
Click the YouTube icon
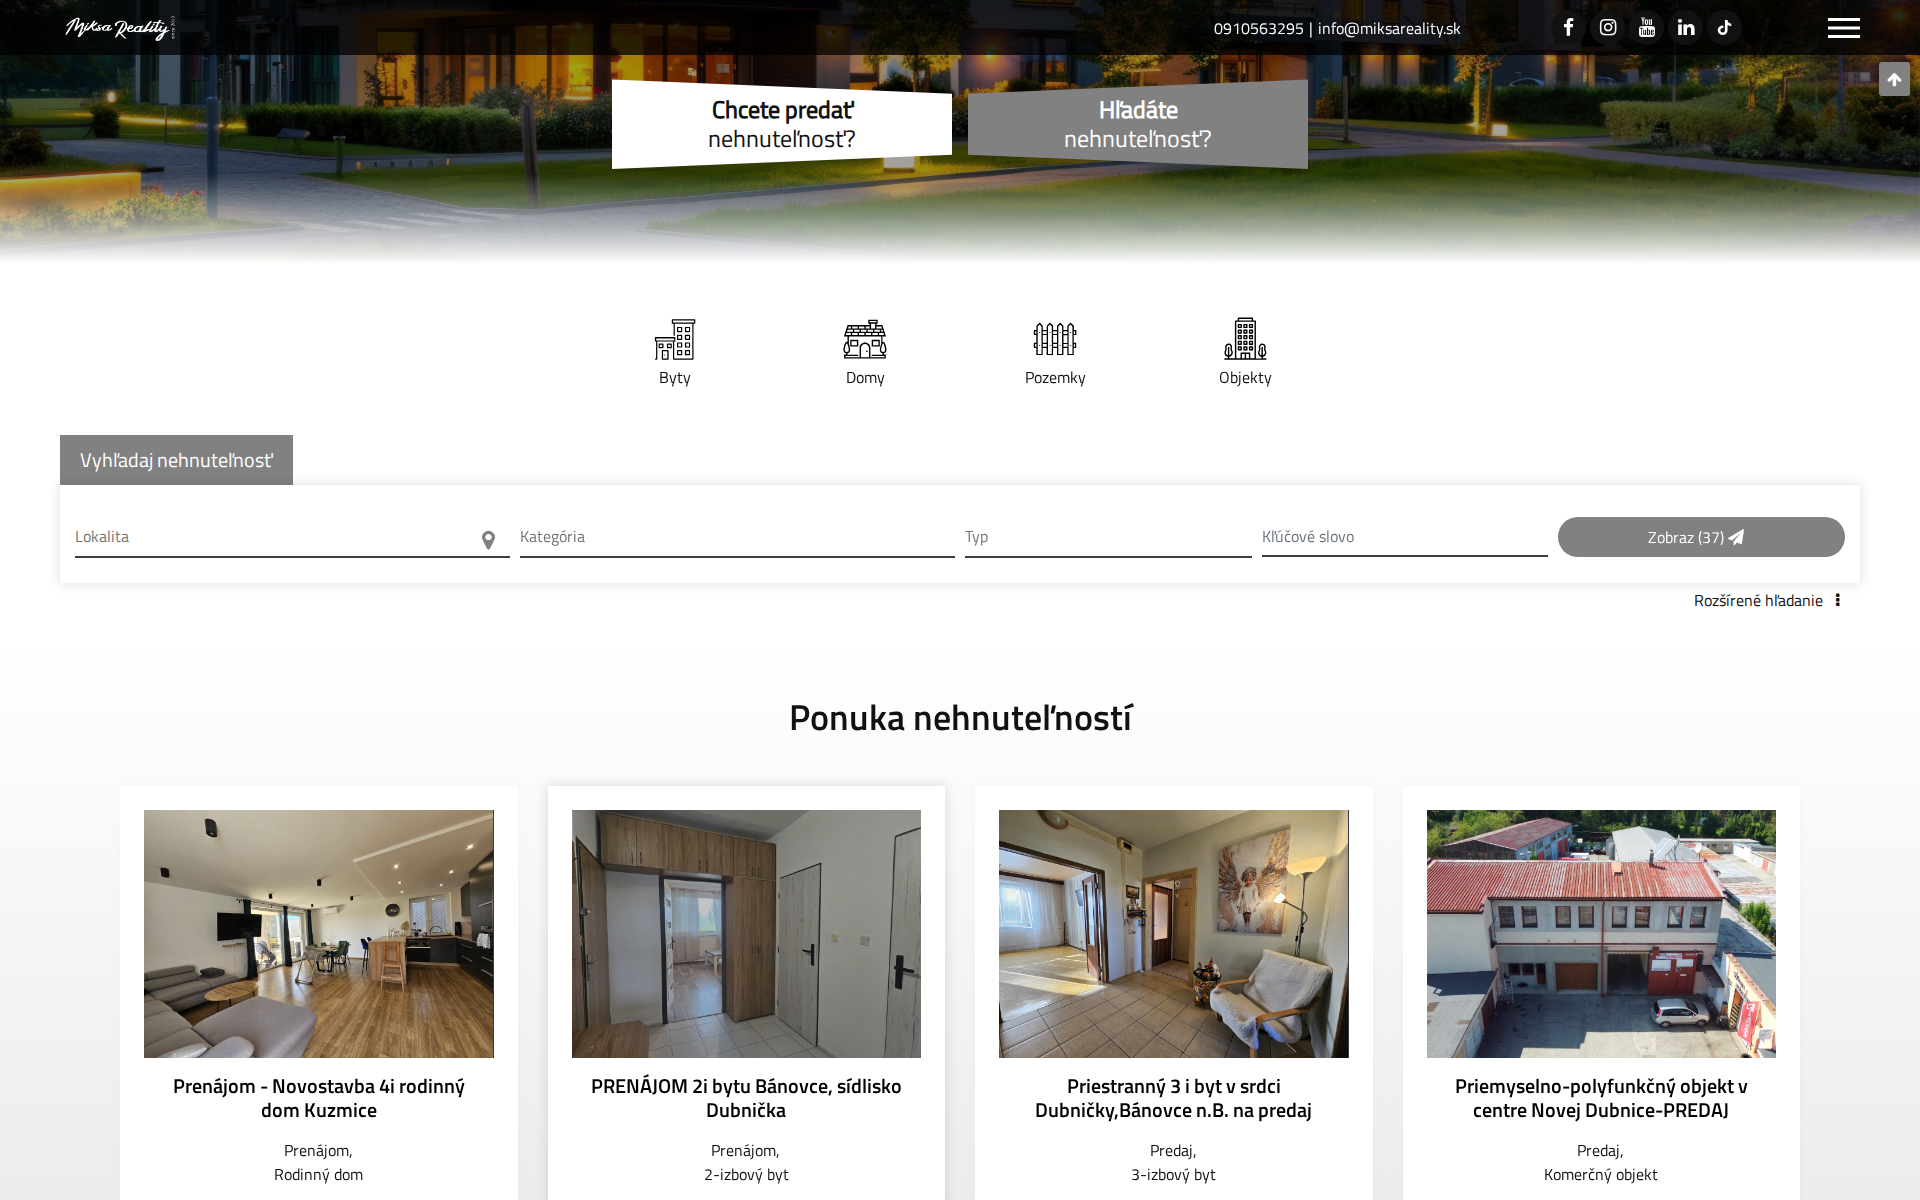pyautogui.click(x=1646, y=27)
